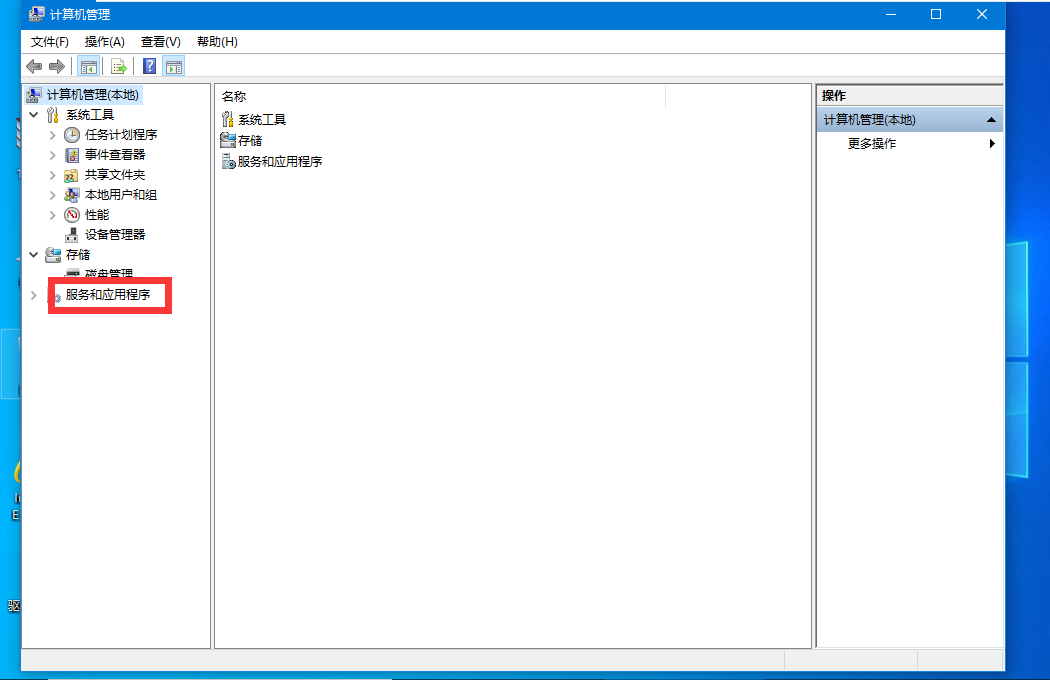Click the back navigation arrow

coord(34,66)
